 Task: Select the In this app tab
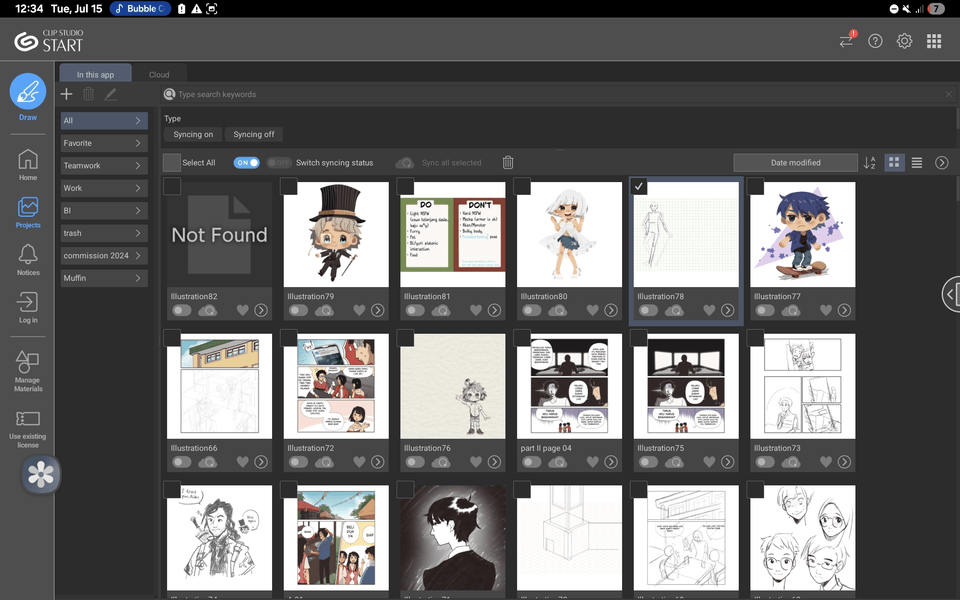(96, 73)
